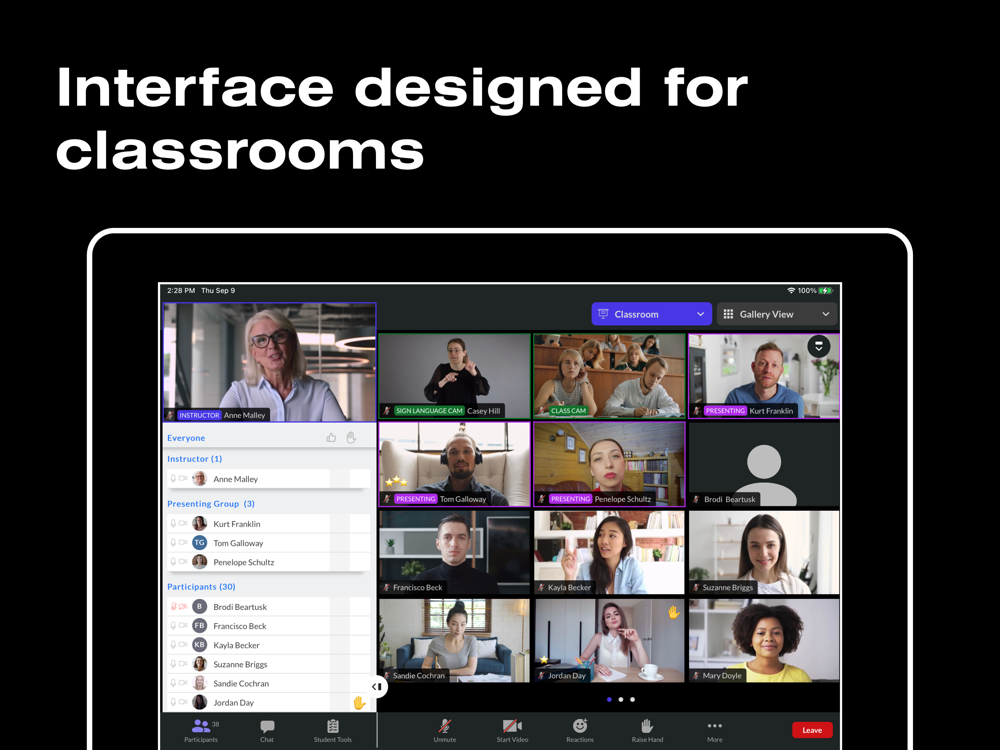Raise Hand using the hand icon
This screenshot has height=750, width=1000.
coord(647,726)
